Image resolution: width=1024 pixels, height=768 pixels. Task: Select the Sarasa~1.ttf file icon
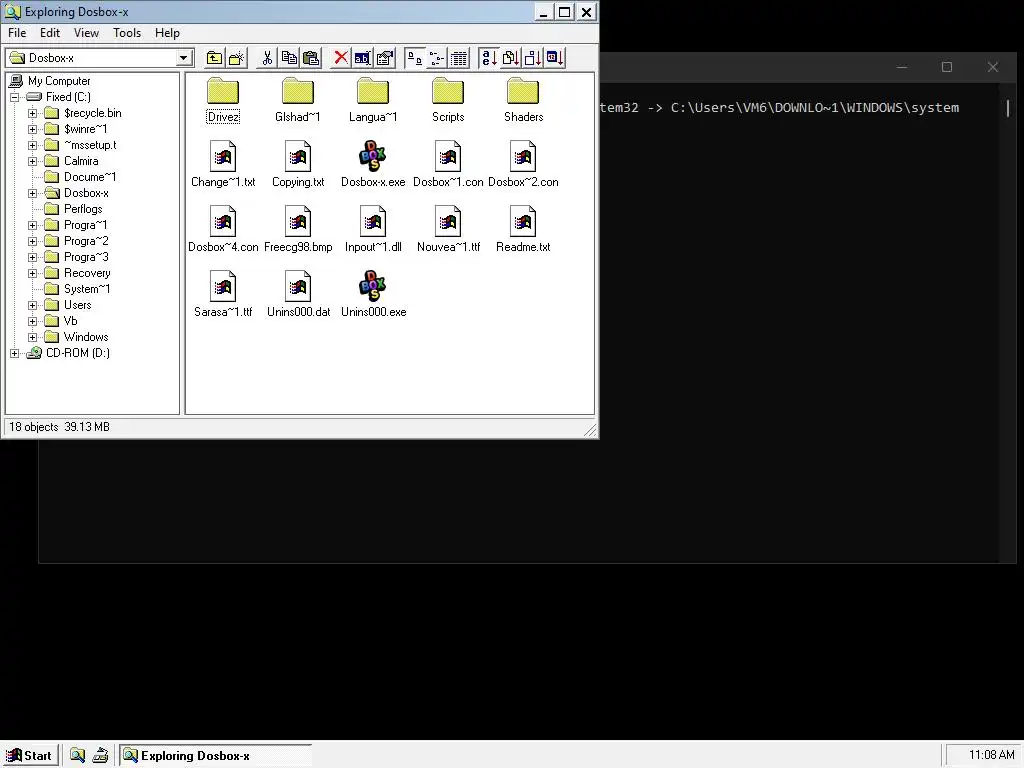[223, 295]
